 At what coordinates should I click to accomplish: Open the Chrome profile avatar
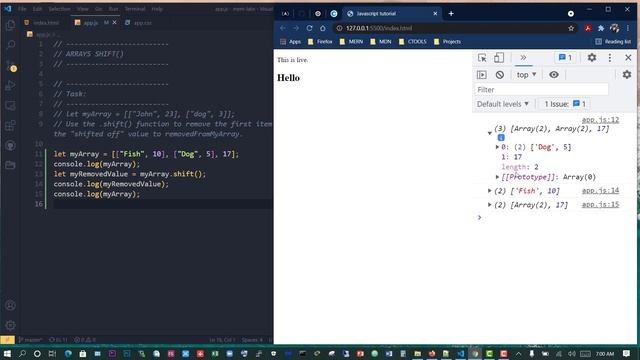coord(614,28)
